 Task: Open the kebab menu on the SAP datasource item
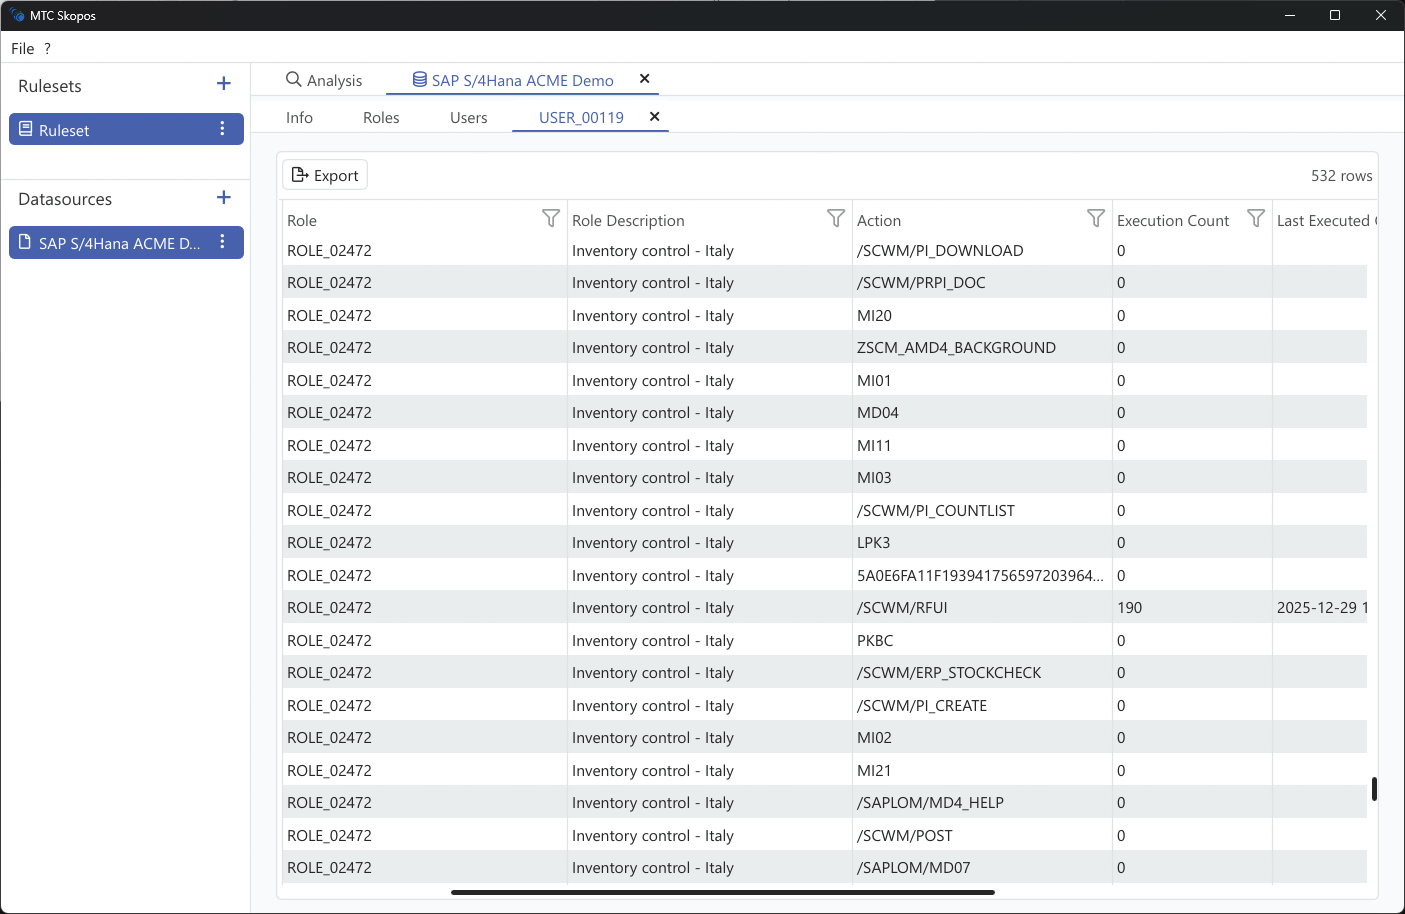[x=223, y=242]
